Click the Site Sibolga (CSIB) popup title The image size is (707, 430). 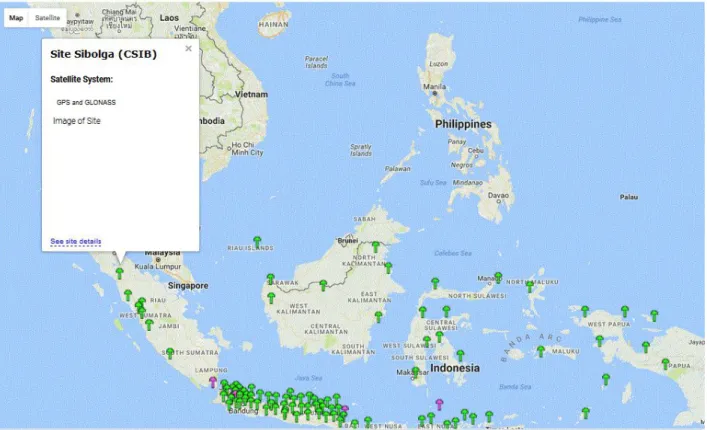coord(104,55)
